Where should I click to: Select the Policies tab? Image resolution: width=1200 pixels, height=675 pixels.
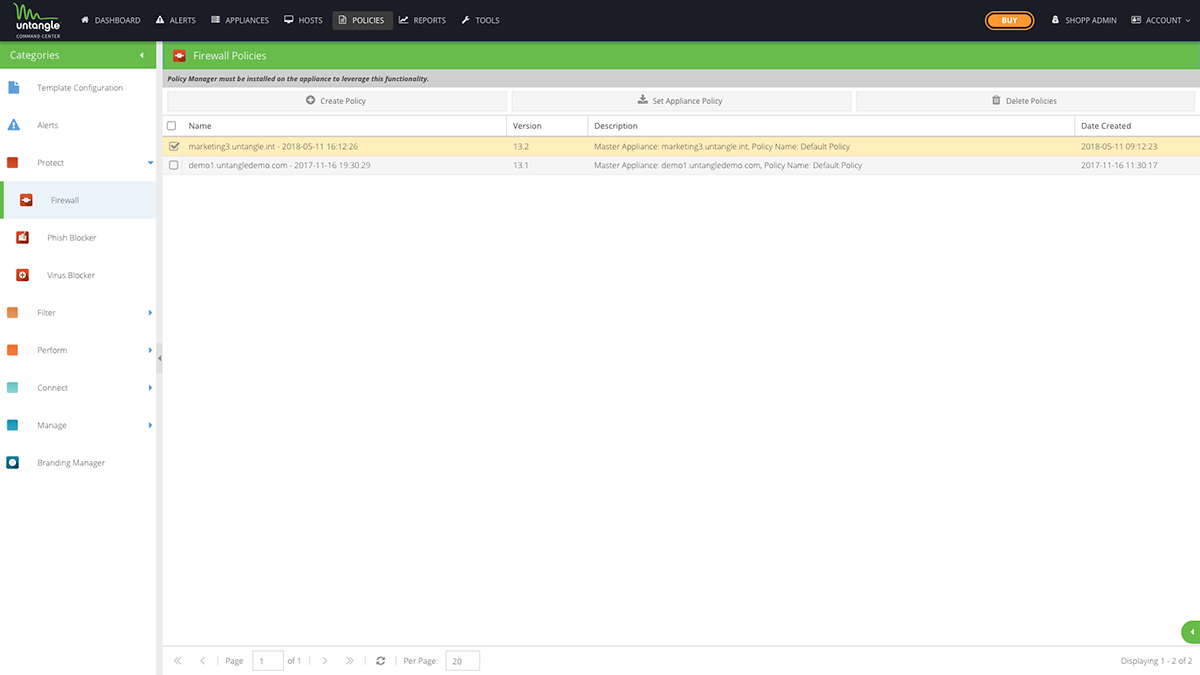(x=362, y=20)
